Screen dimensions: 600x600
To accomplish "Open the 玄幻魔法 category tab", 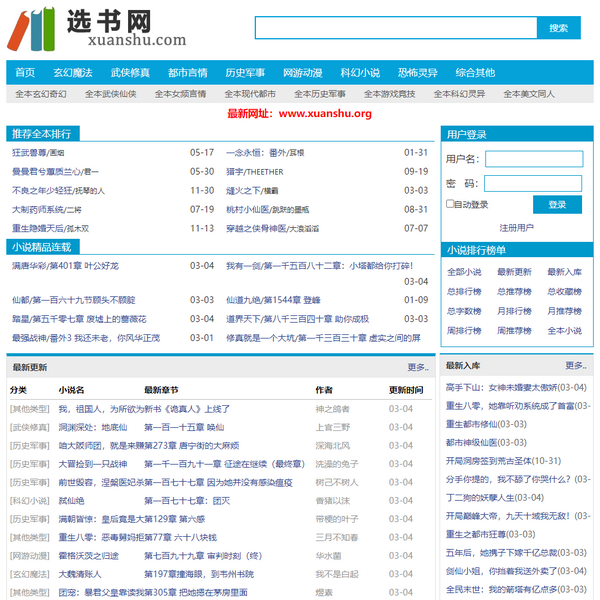I will pos(73,73).
